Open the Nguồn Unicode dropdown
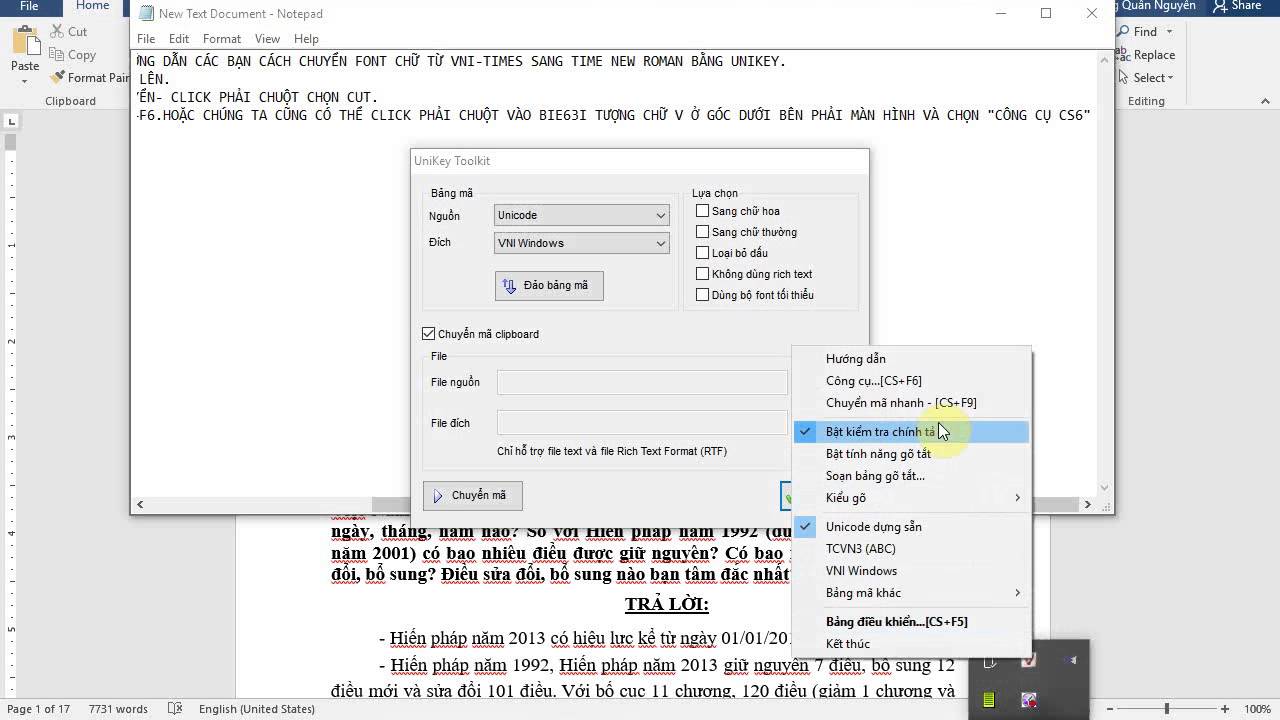 582,215
